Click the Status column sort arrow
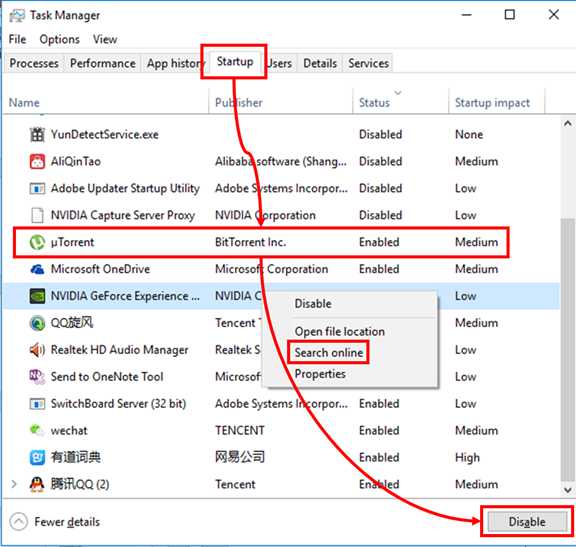This screenshot has height=547, width=576. click(398, 93)
